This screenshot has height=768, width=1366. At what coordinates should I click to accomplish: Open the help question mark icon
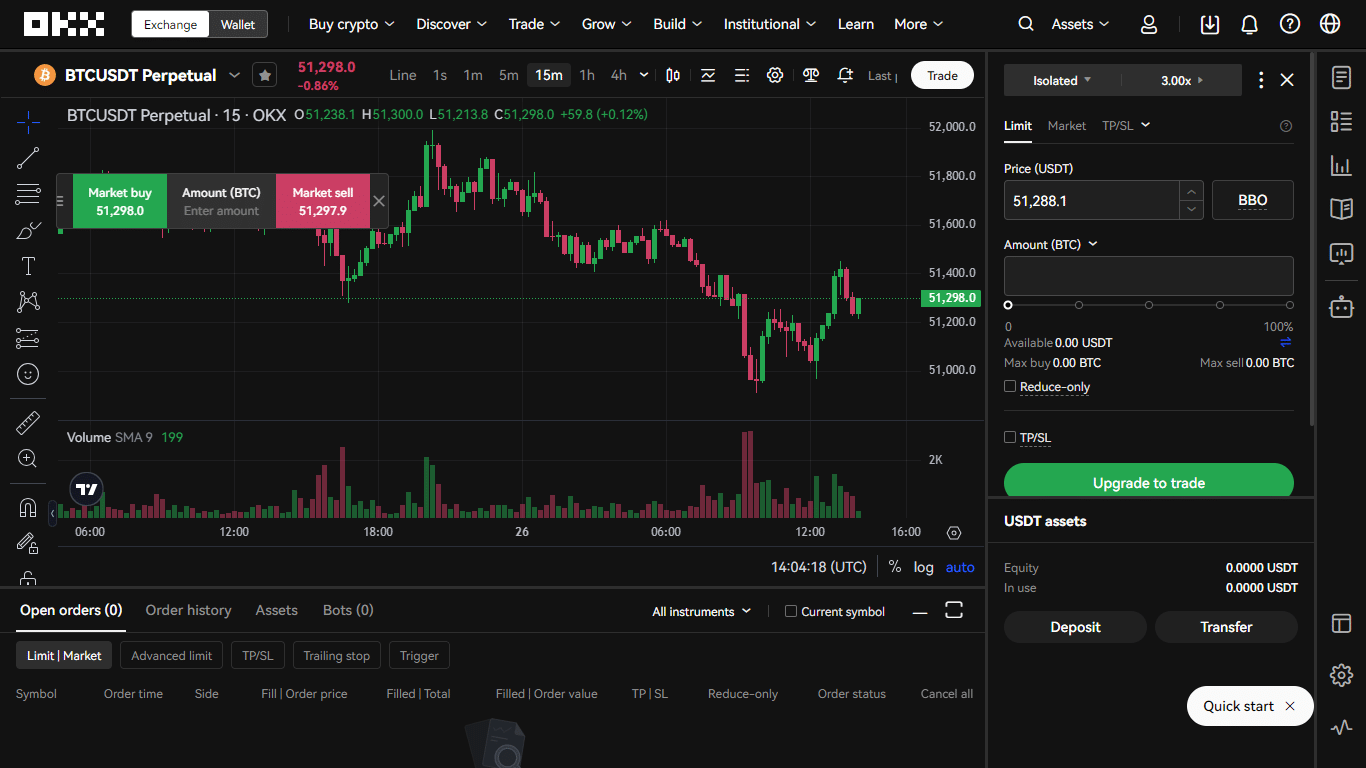tap(1290, 24)
